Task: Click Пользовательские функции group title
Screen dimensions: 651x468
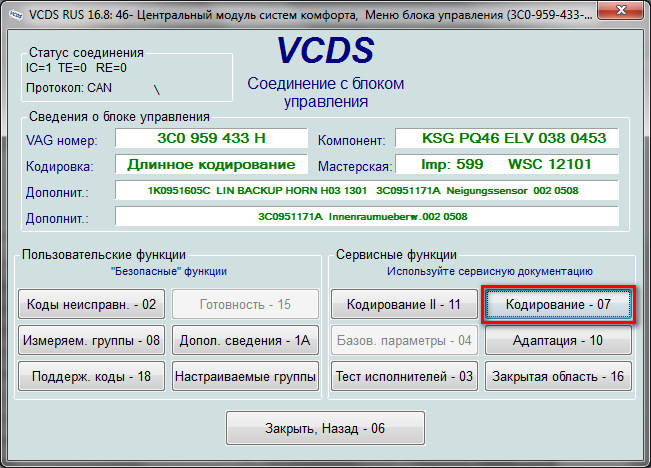Action: (x=104, y=255)
